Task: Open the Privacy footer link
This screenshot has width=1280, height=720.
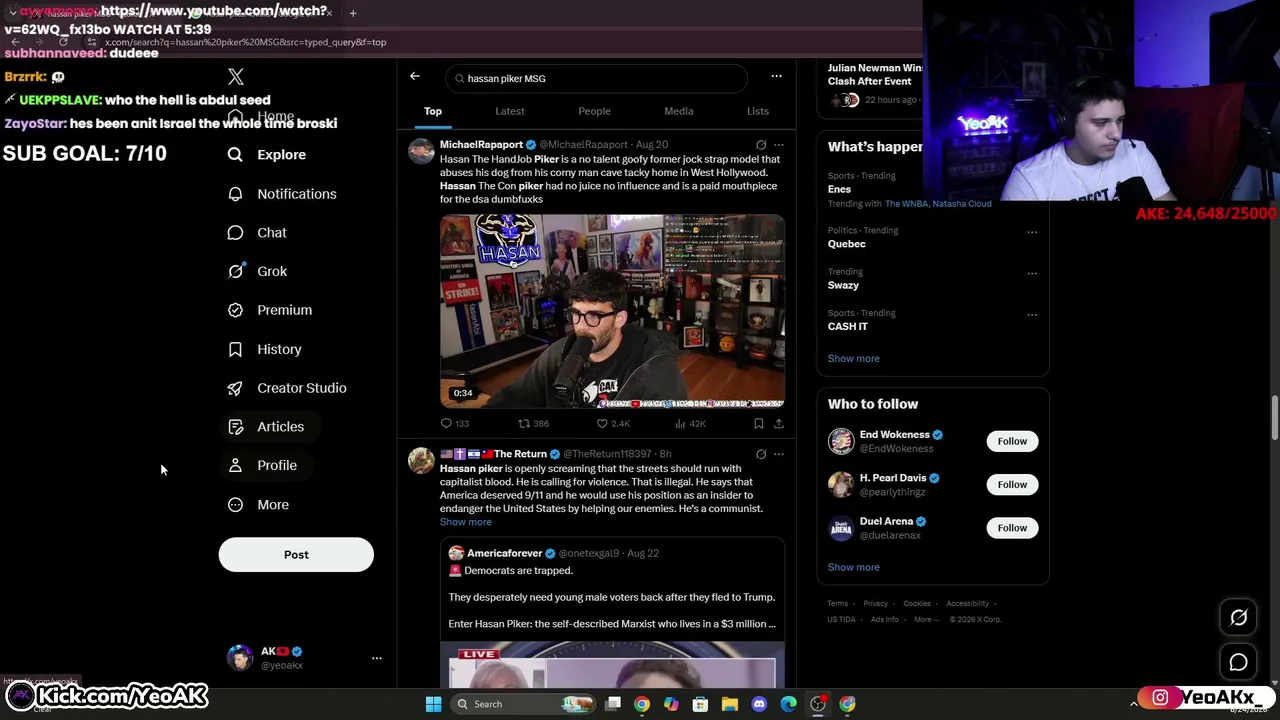Action: click(x=876, y=604)
